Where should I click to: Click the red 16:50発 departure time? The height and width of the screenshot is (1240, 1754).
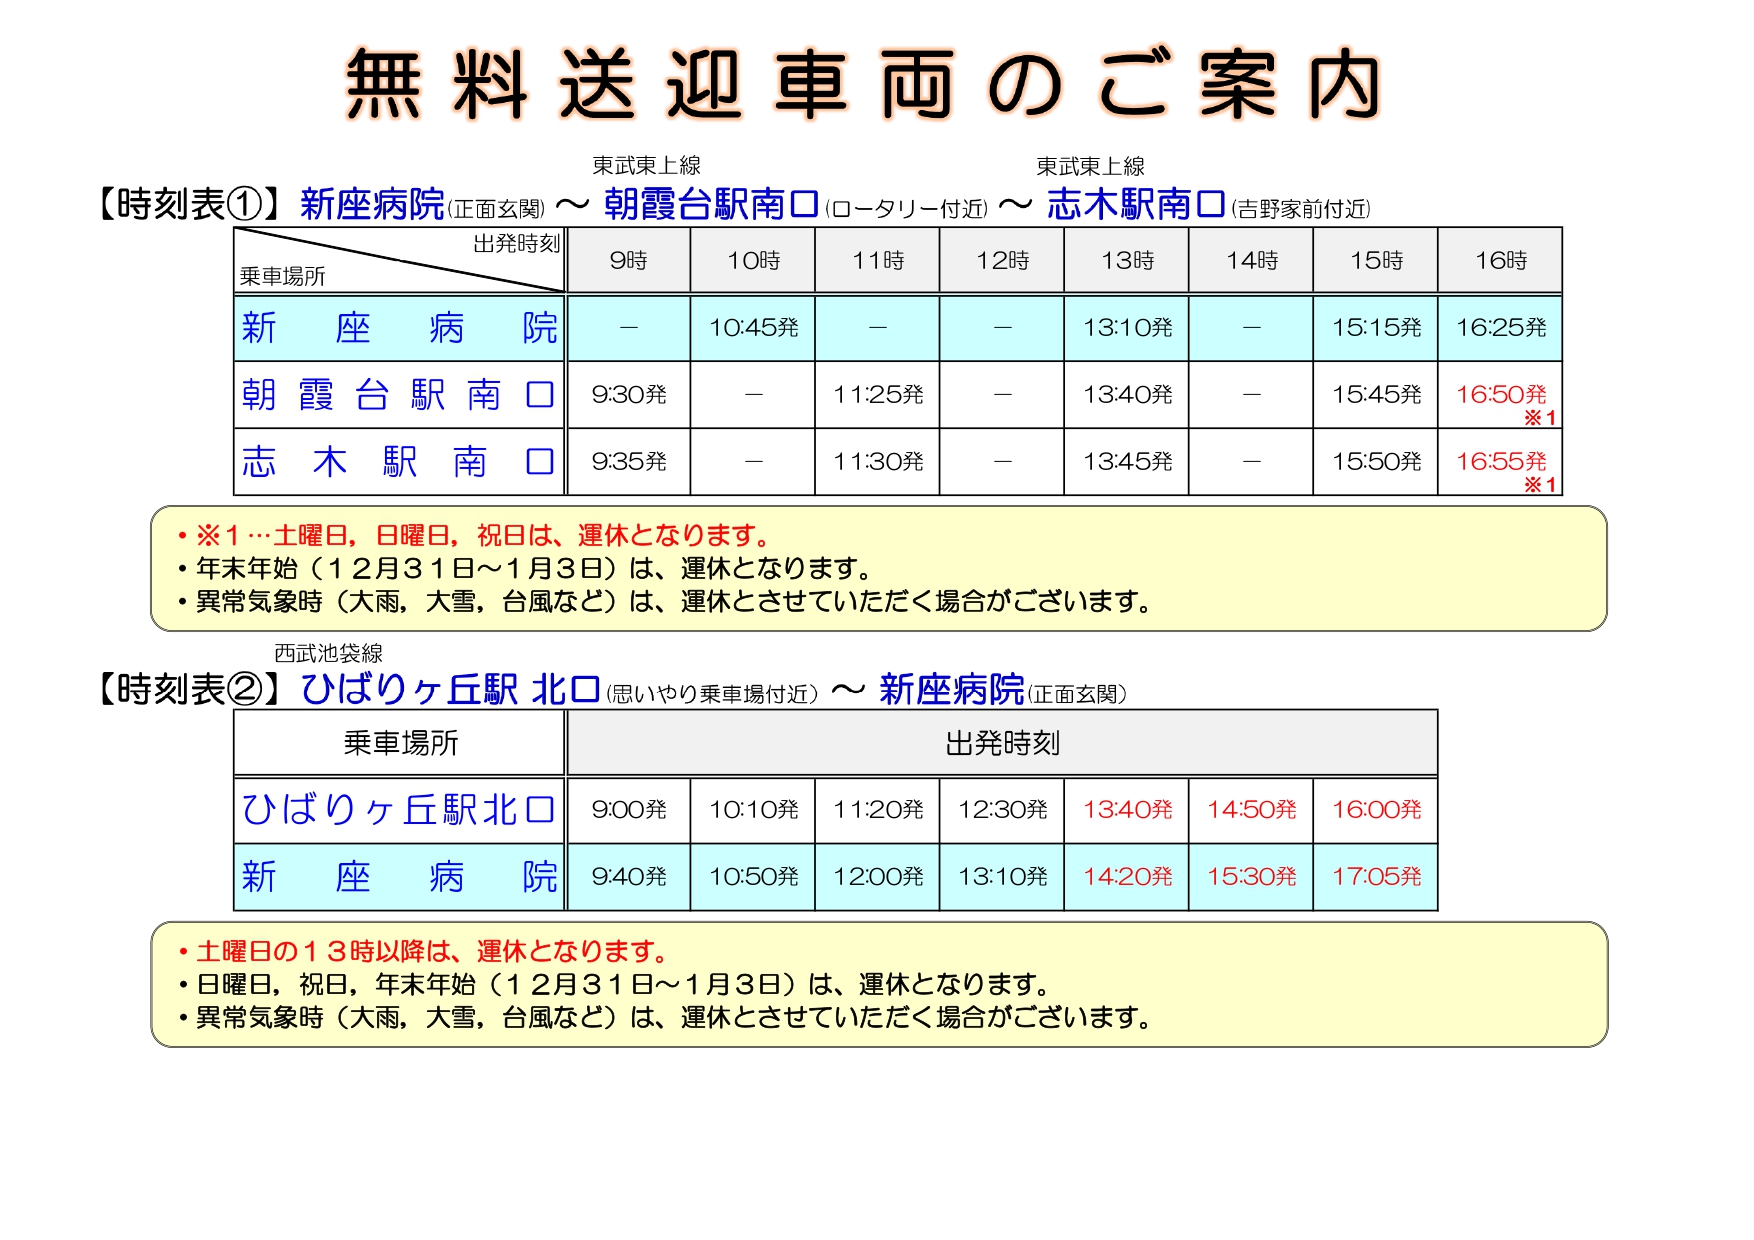point(1500,395)
